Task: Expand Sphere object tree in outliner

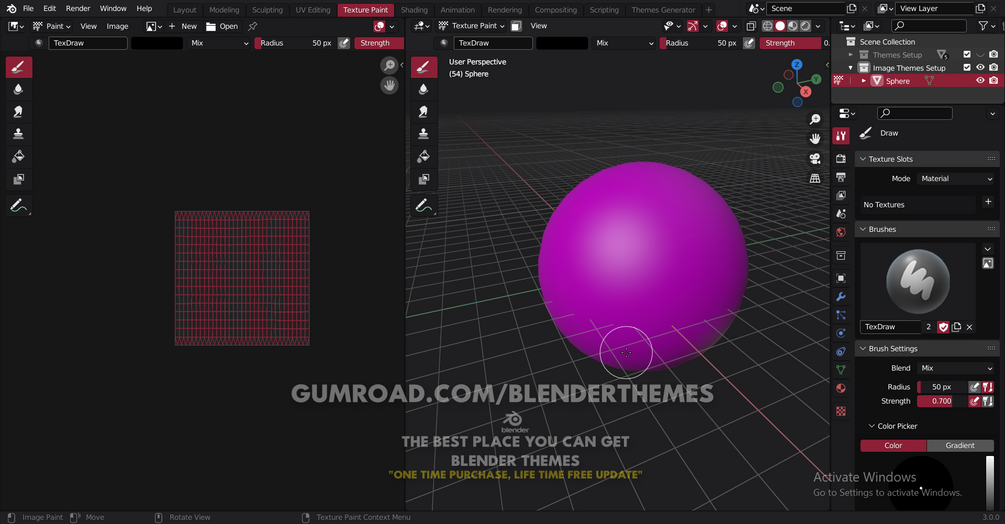Action: (x=864, y=81)
